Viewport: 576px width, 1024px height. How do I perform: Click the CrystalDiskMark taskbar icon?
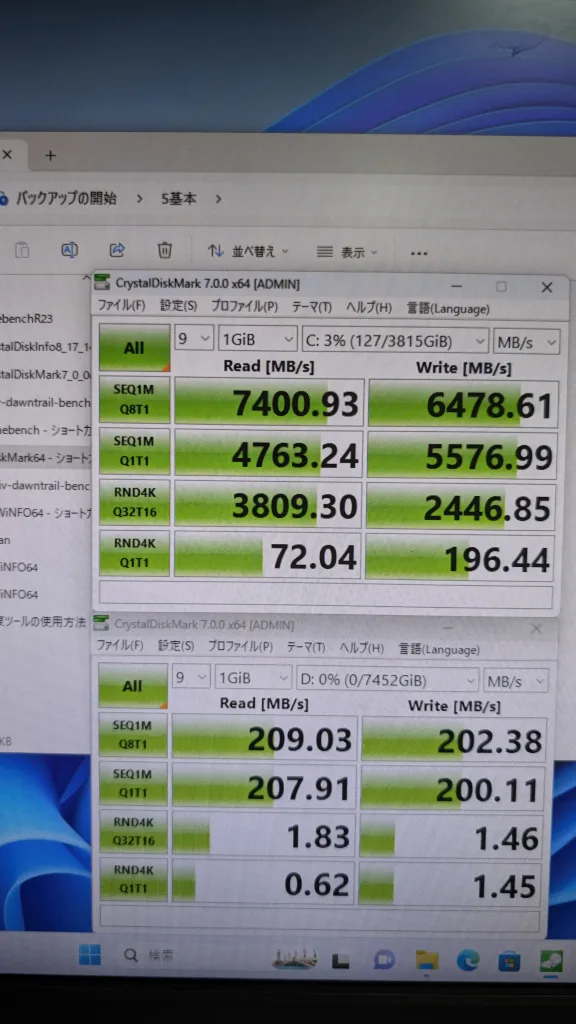(x=551, y=962)
